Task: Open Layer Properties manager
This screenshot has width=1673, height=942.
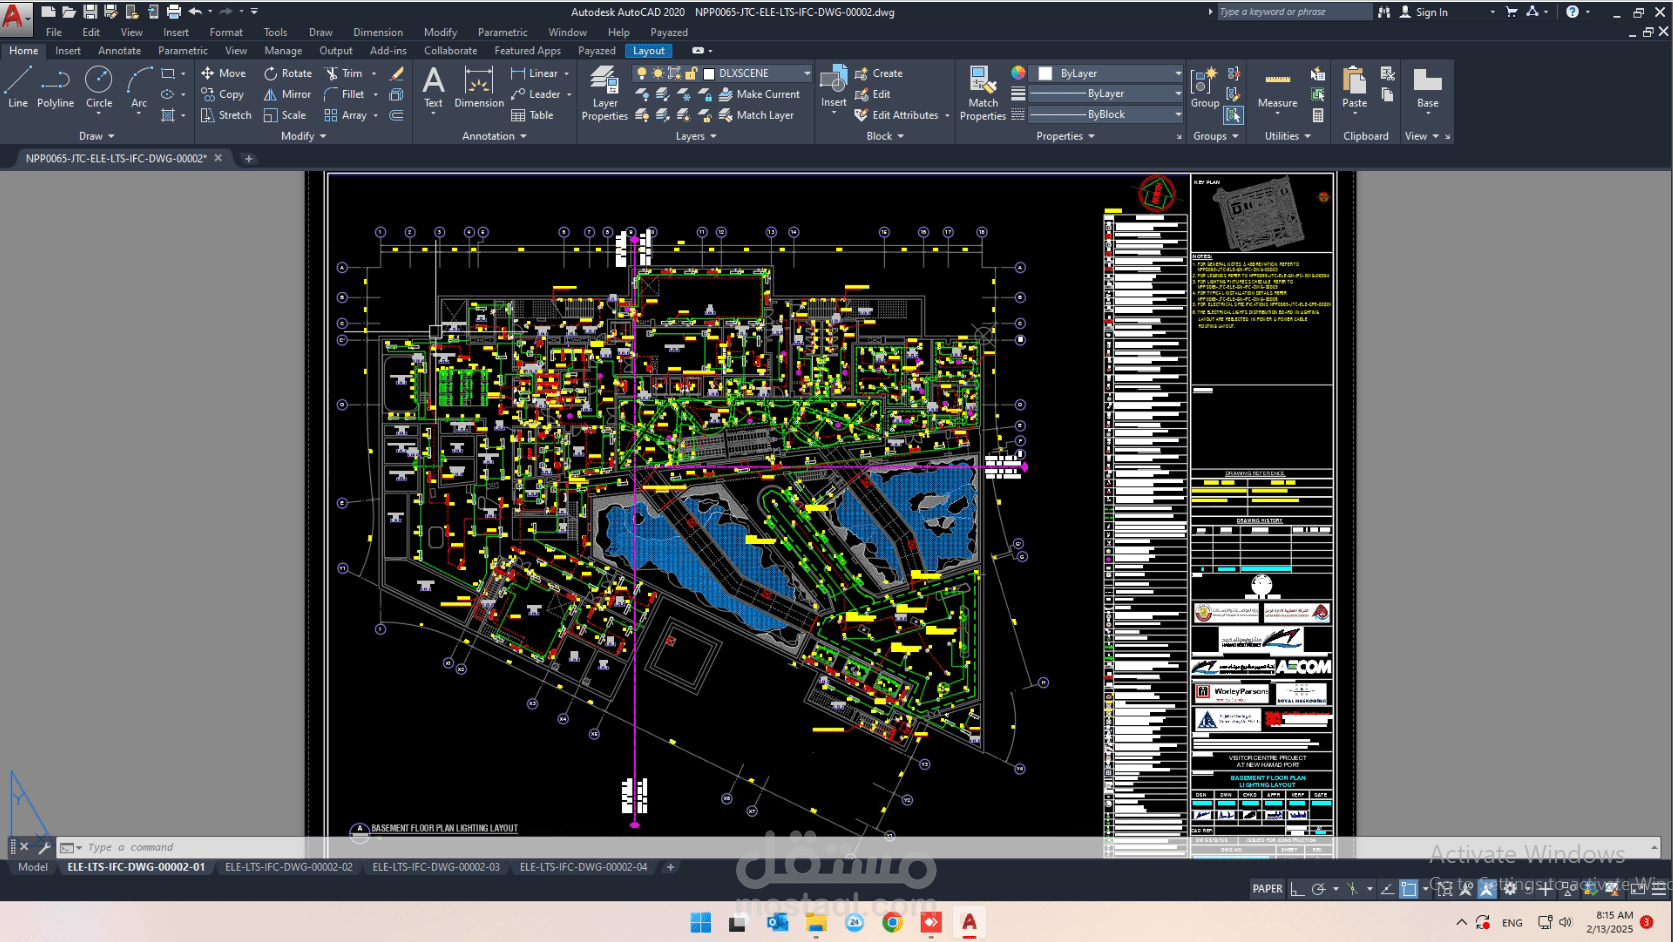Action: pyautogui.click(x=604, y=93)
